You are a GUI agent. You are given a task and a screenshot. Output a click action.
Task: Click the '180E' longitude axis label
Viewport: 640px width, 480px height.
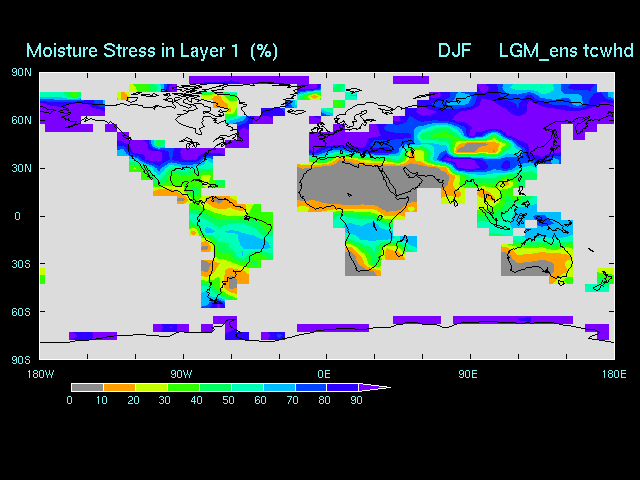click(613, 373)
